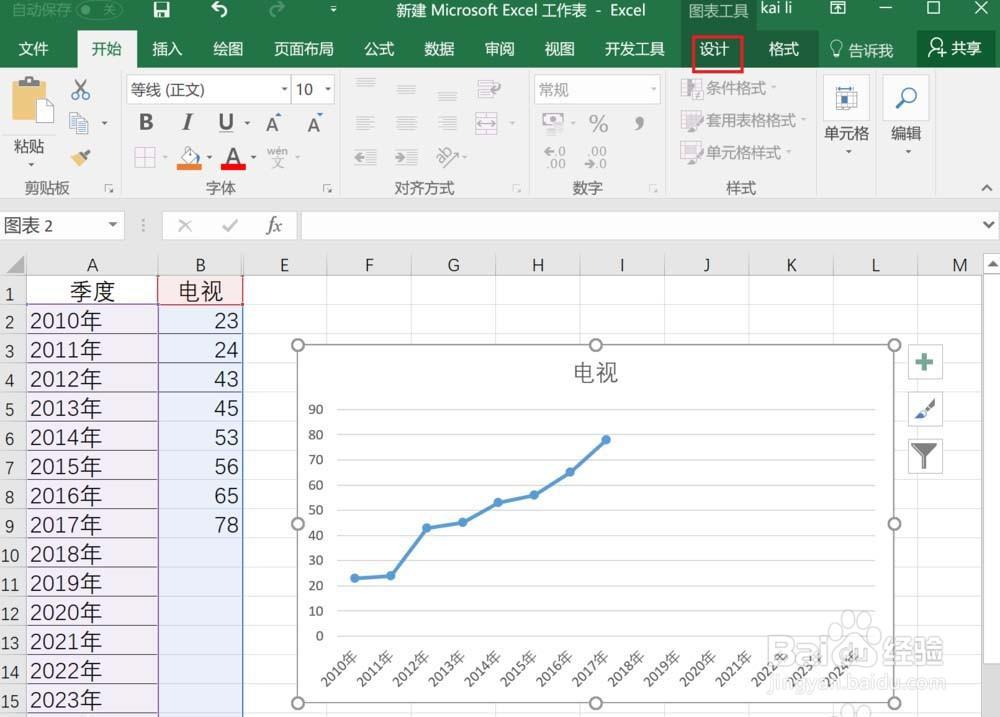Screen dimensions: 1000x717
Task: Click the Format Painter brush icon
Action: pos(80,157)
